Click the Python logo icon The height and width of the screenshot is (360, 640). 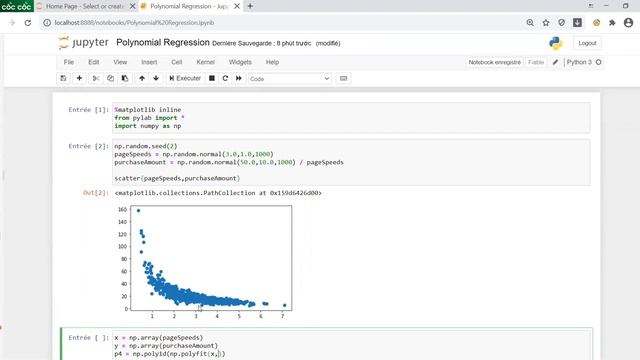(x=556, y=43)
